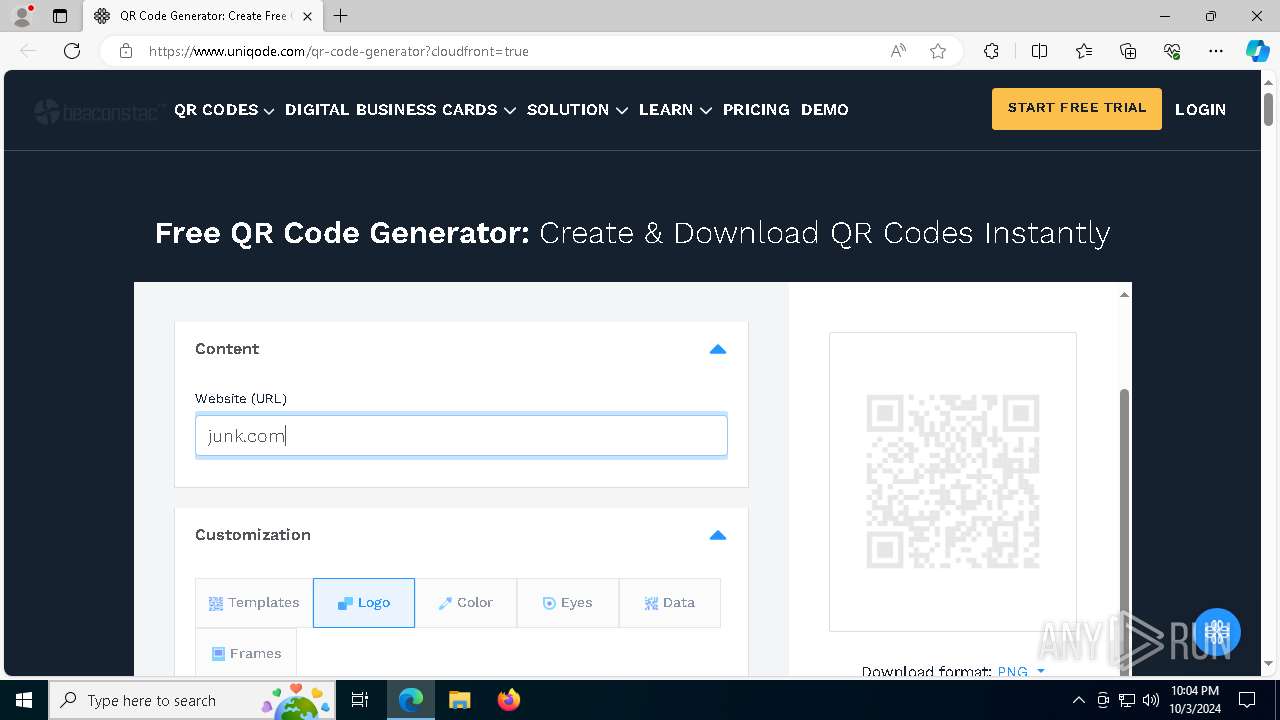The width and height of the screenshot is (1280, 720).
Task: Switch to the Data tab
Action: (670, 603)
